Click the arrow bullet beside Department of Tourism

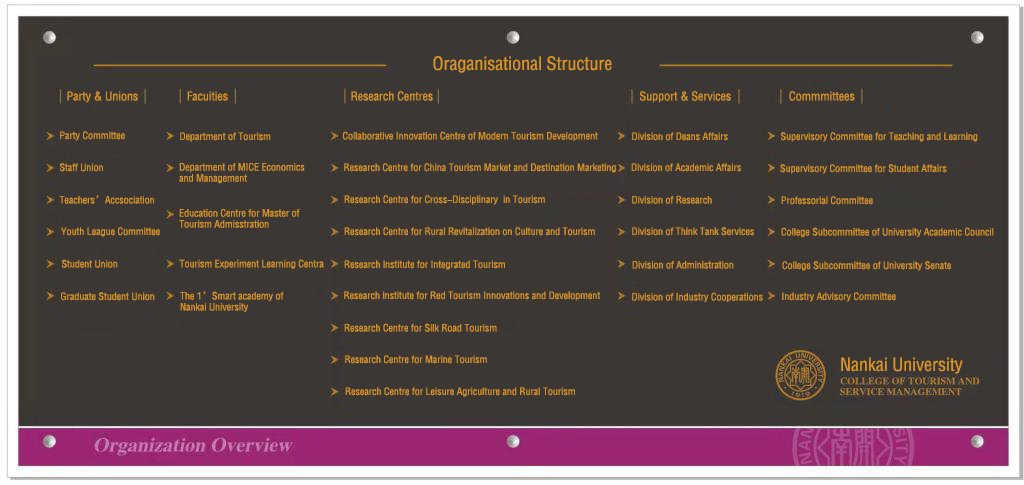[x=170, y=136]
